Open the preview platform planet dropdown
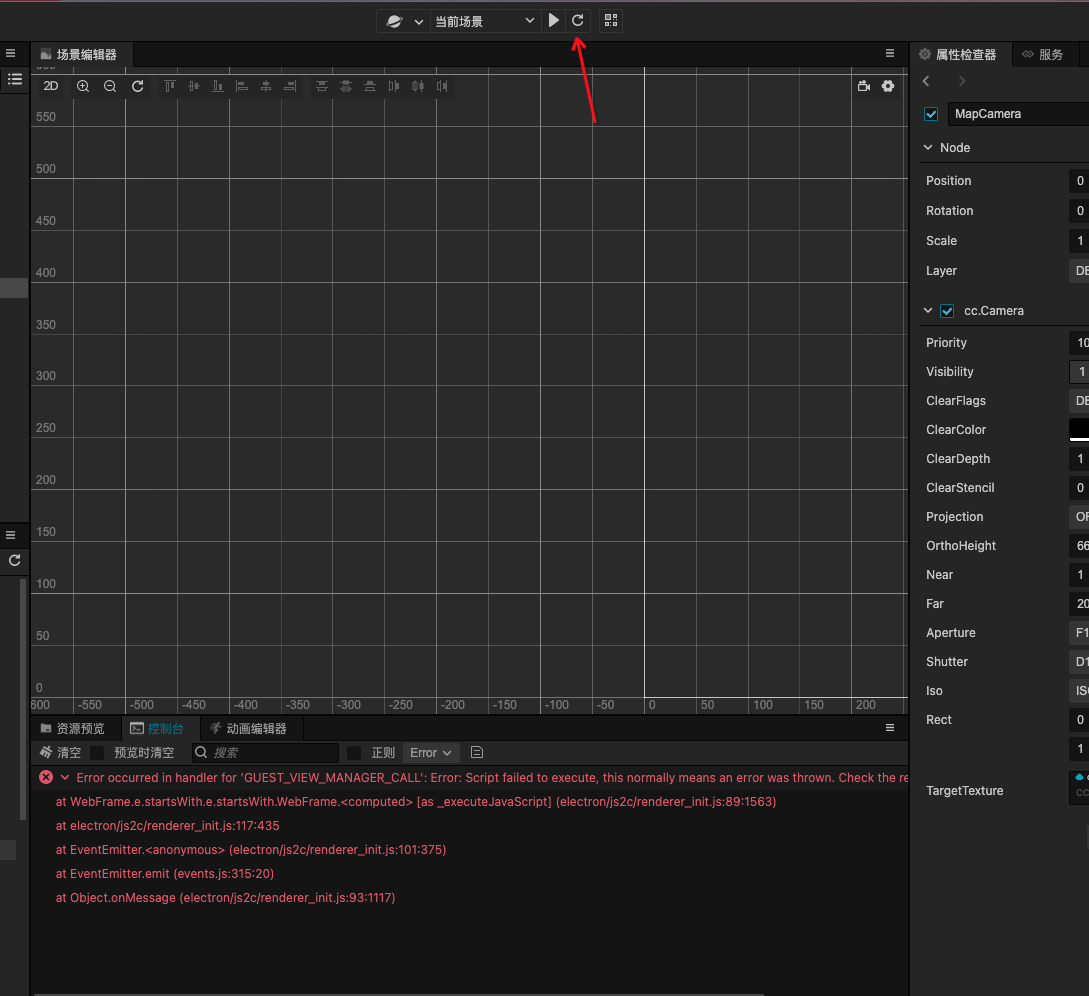 (404, 22)
